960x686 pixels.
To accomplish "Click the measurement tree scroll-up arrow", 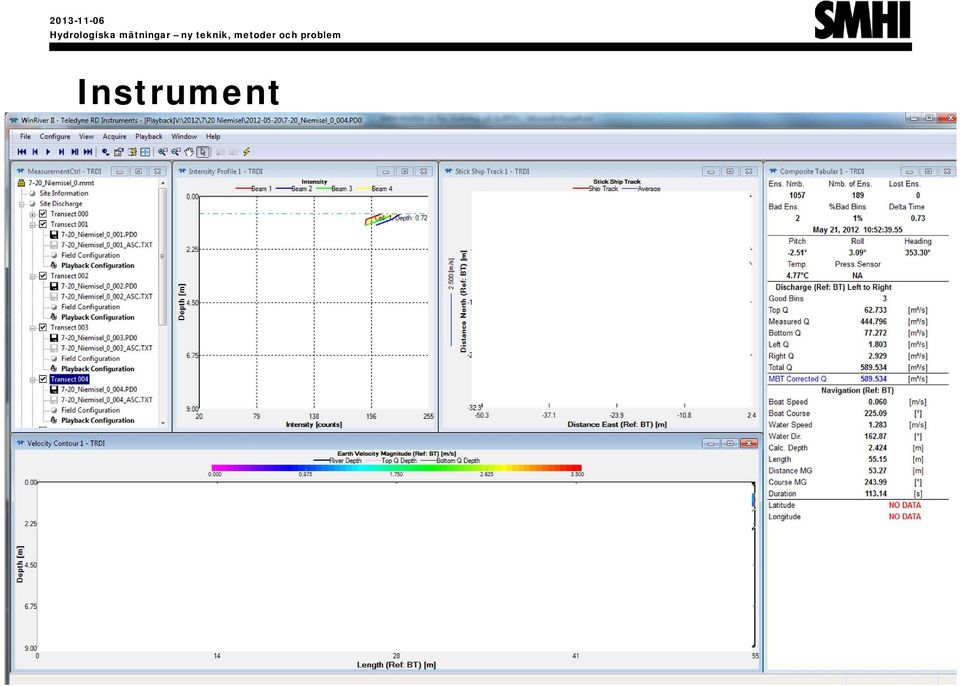I will tap(163, 183).
